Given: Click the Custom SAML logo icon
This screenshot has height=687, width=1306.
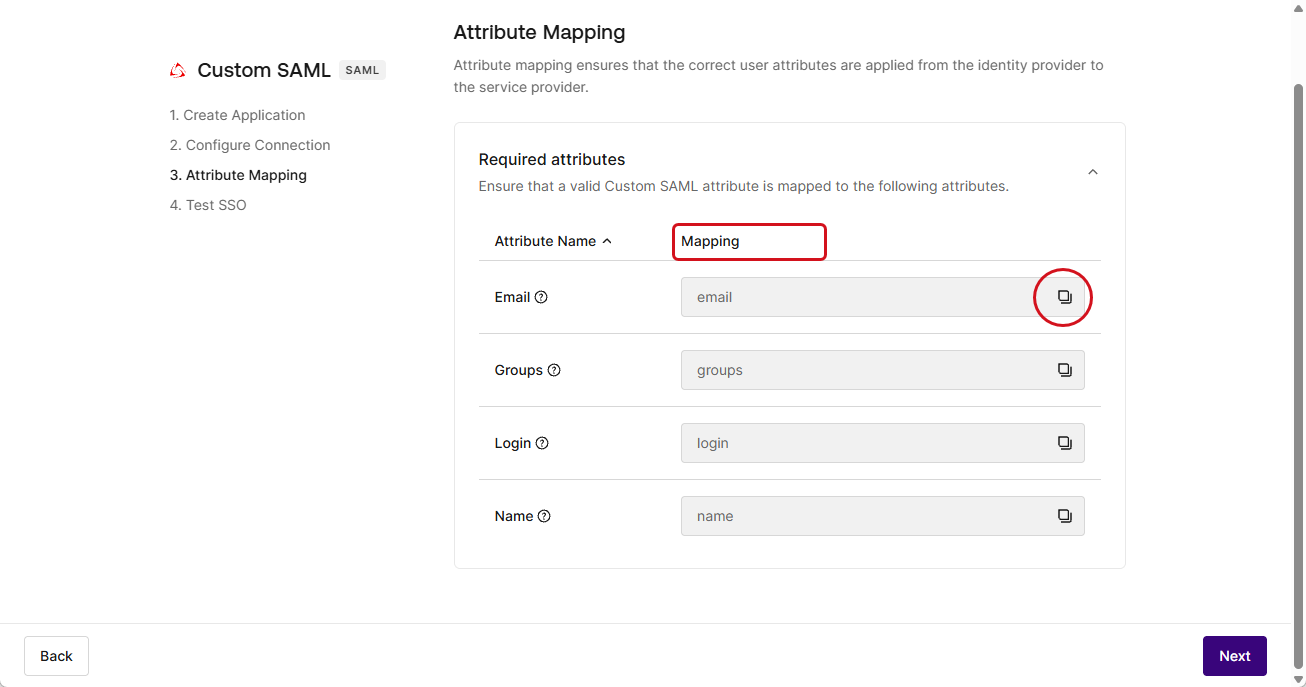Looking at the screenshot, I should [178, 70].
